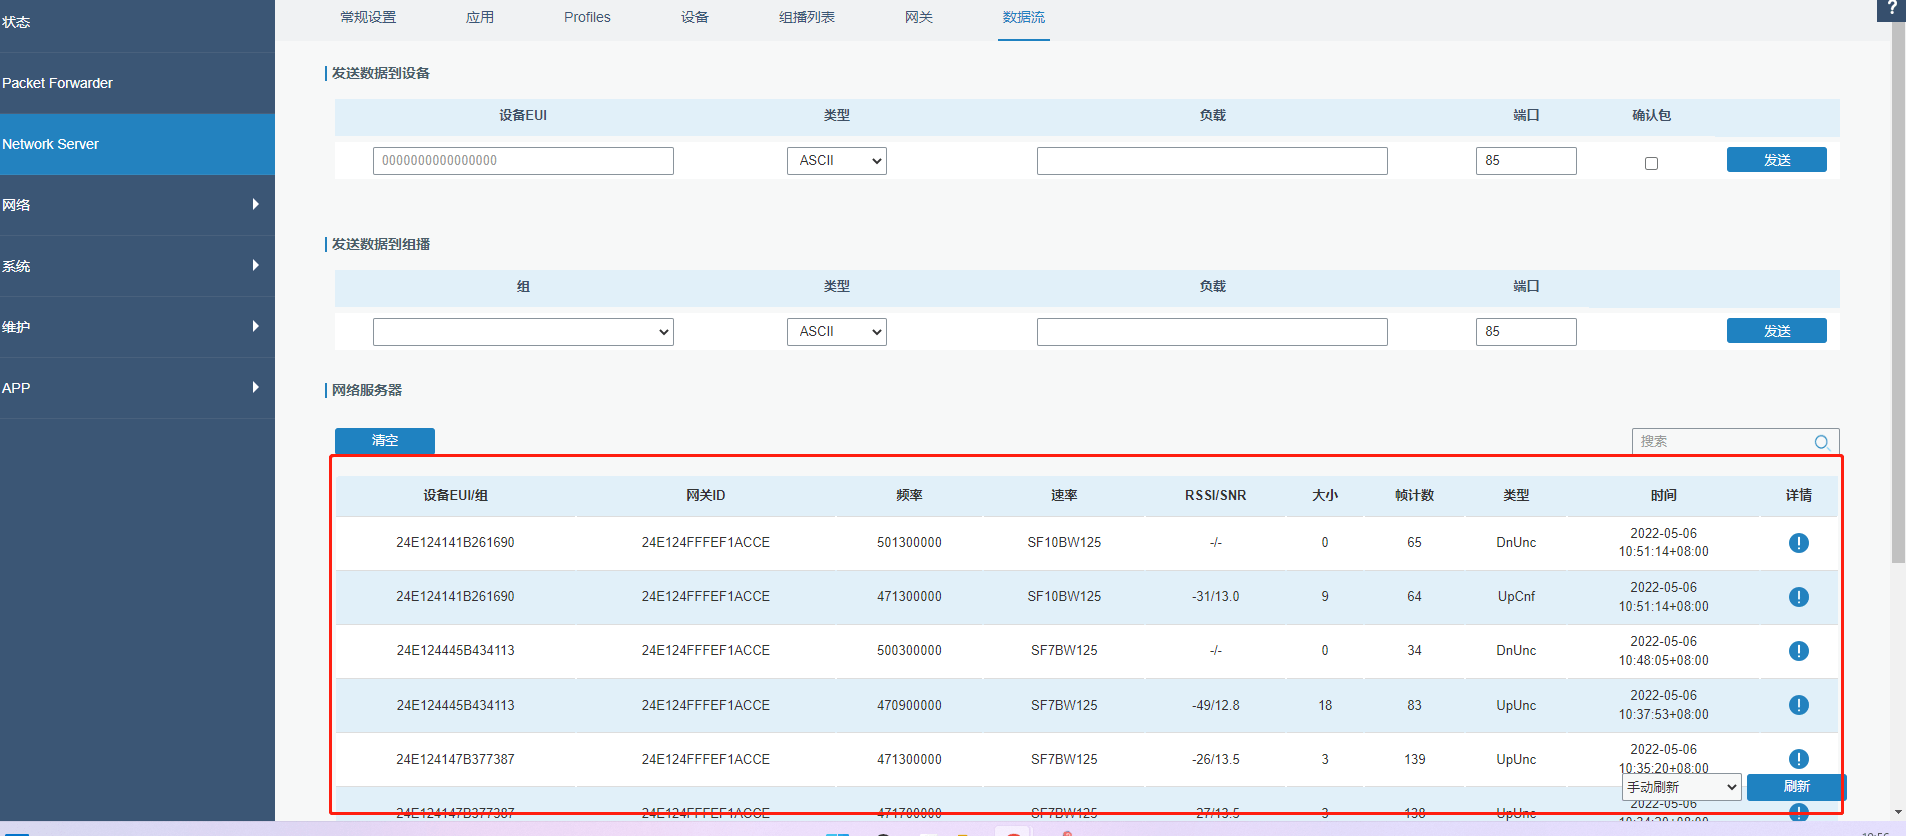Expand the 网络 sidebar menu
This screenshot has height=836, width=1906.
coord(137,205)
